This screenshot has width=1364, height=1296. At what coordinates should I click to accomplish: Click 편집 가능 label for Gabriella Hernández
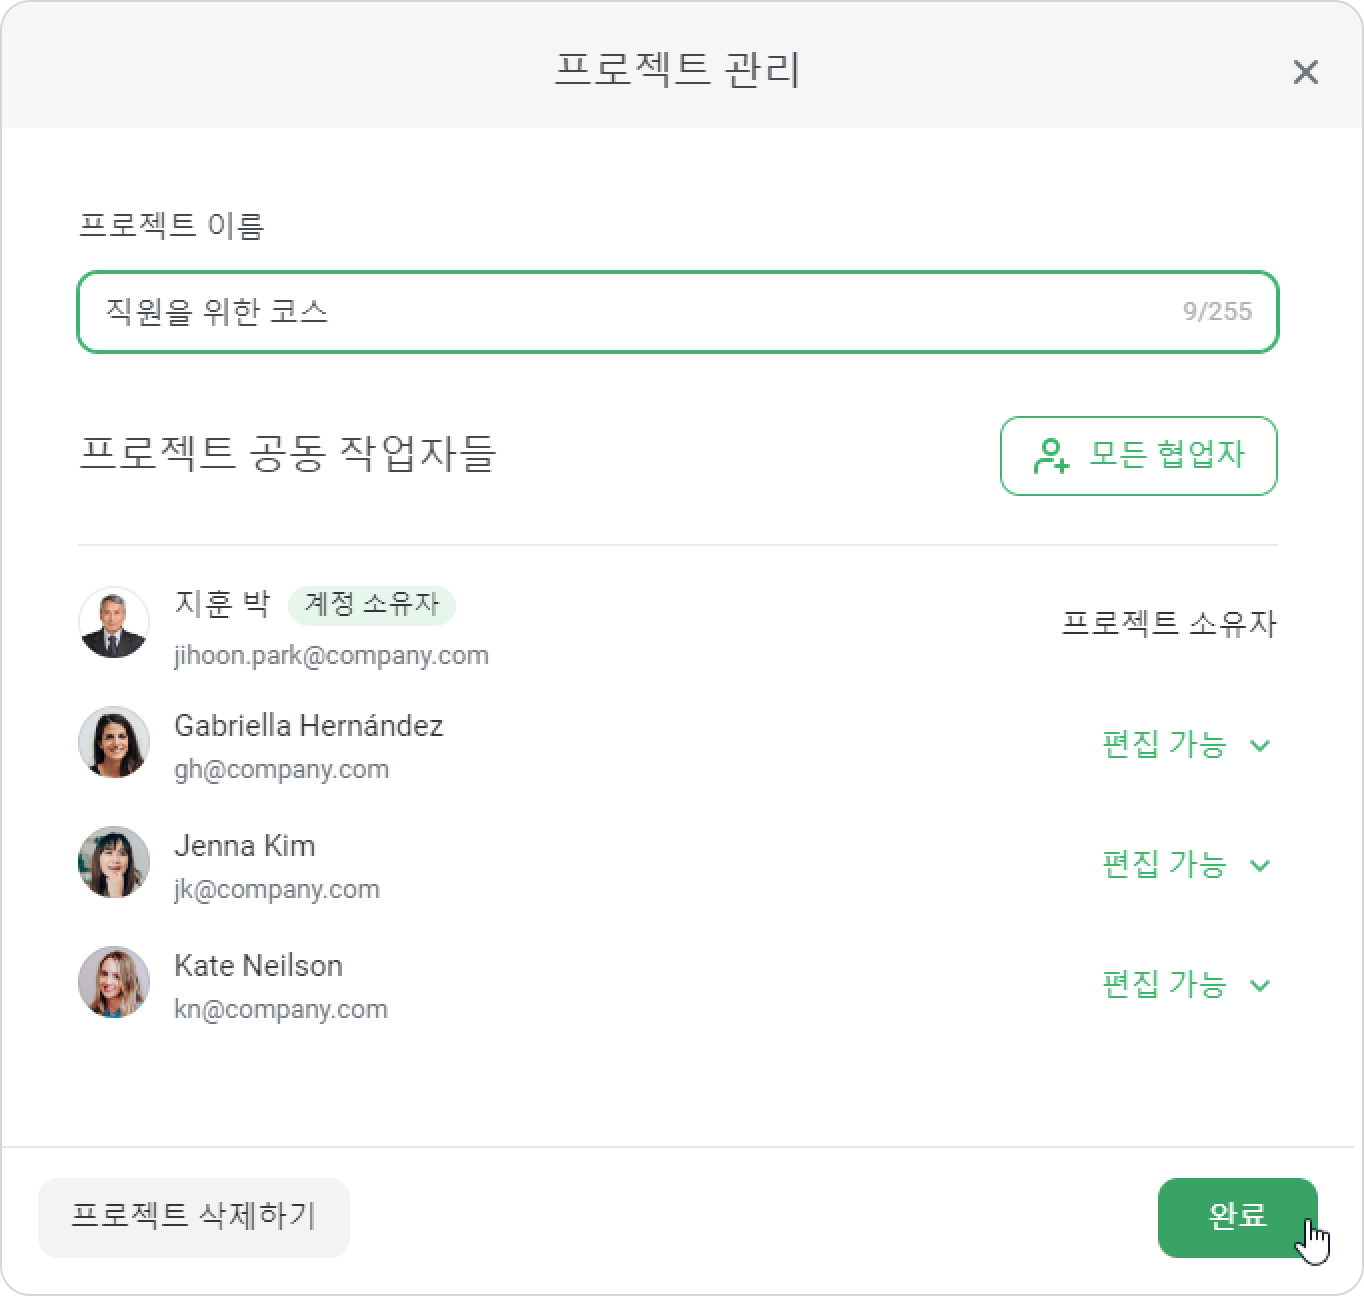(1164, 744)
